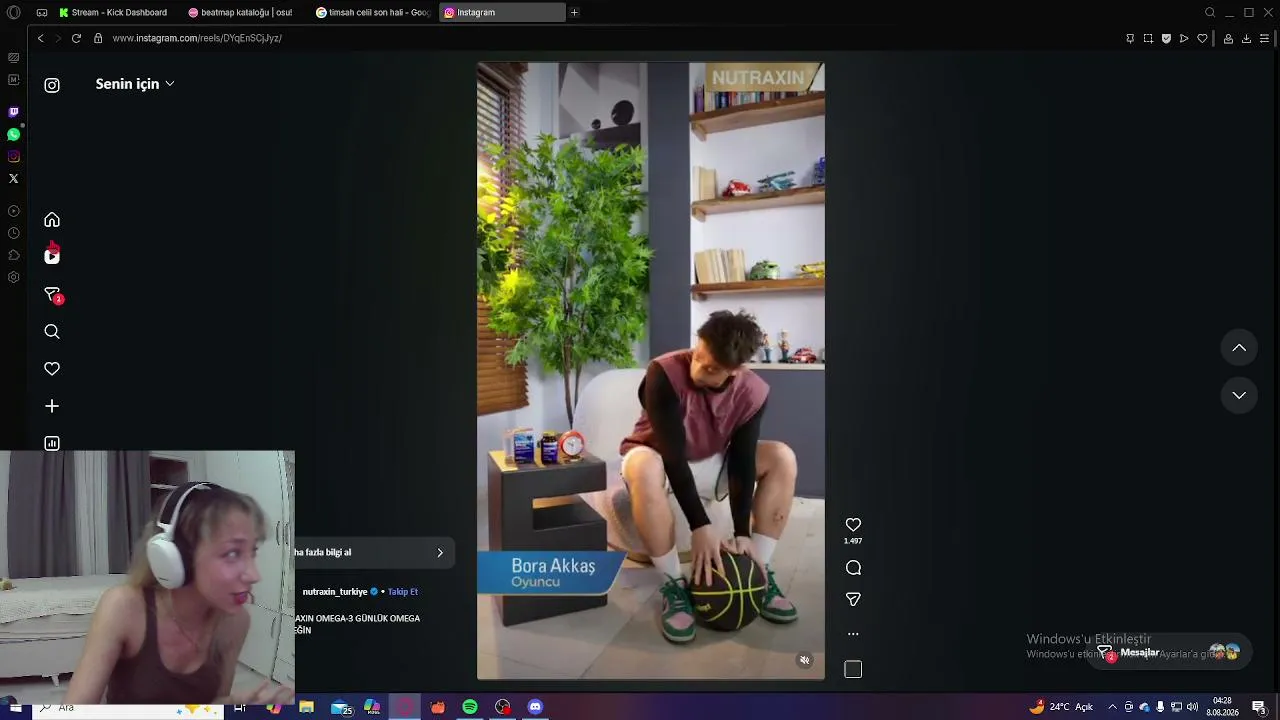Open Instagram notifications heart in sidebar
Viewport: 1280px width, 720px height.
(x=52, y=369)
